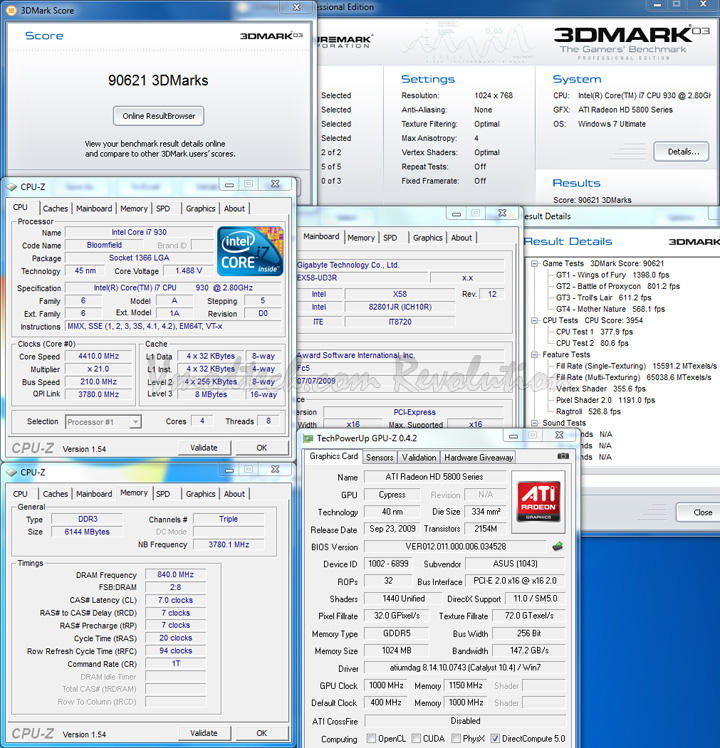Select Pixel Shader 2.0 result row
Screen dimensions: 720x748
pyautogui.click(x=605, y=400)
